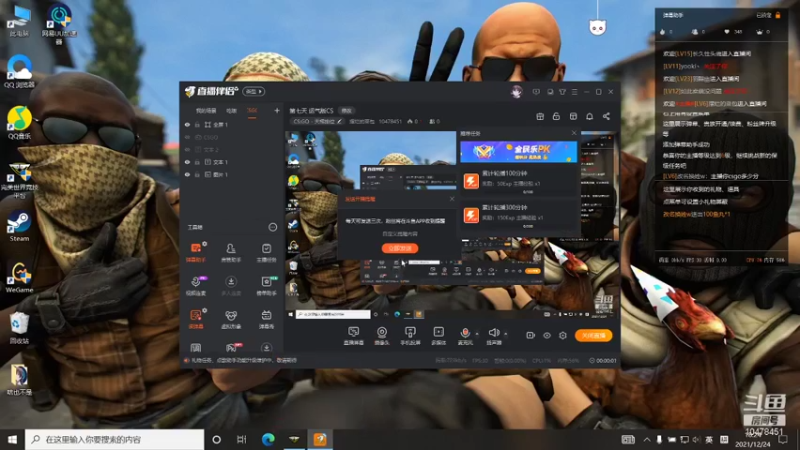Click the modify button next to stream title
The height and width of the screenshot is (450, 800).
coord(346,111)
